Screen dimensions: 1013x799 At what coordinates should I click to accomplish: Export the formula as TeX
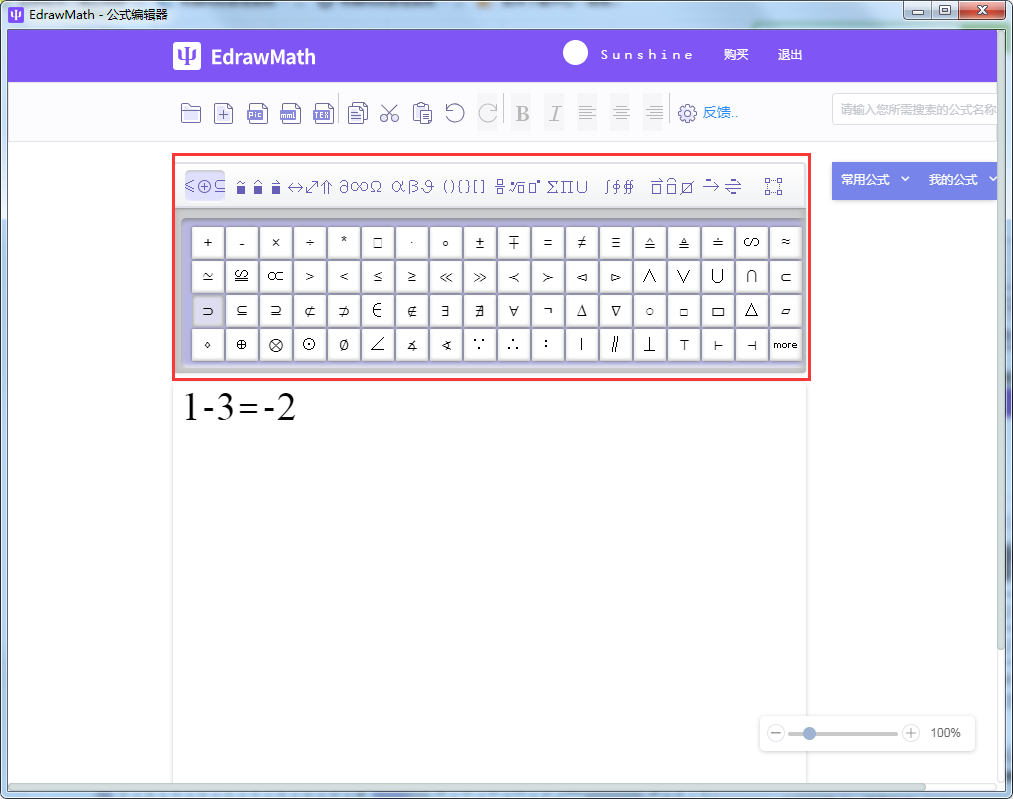point(323,113)
